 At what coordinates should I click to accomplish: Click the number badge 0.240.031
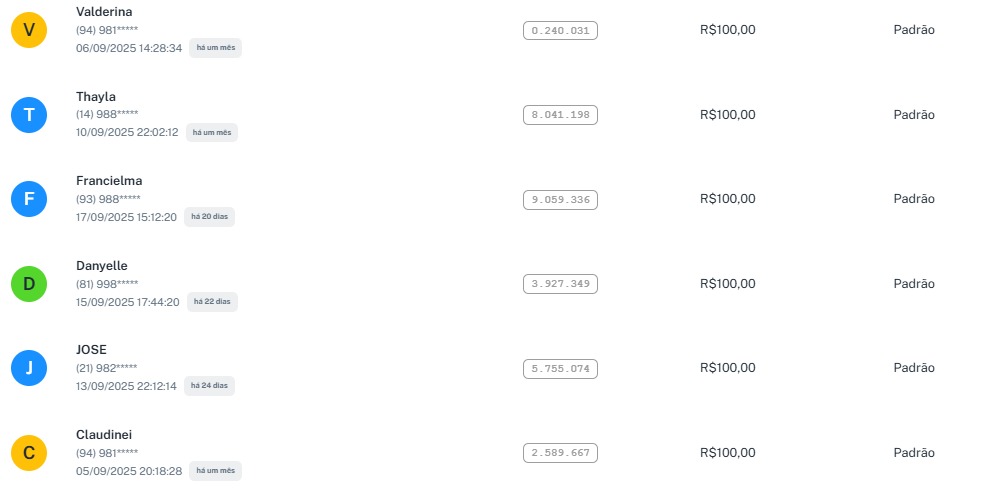pos(560,31)
